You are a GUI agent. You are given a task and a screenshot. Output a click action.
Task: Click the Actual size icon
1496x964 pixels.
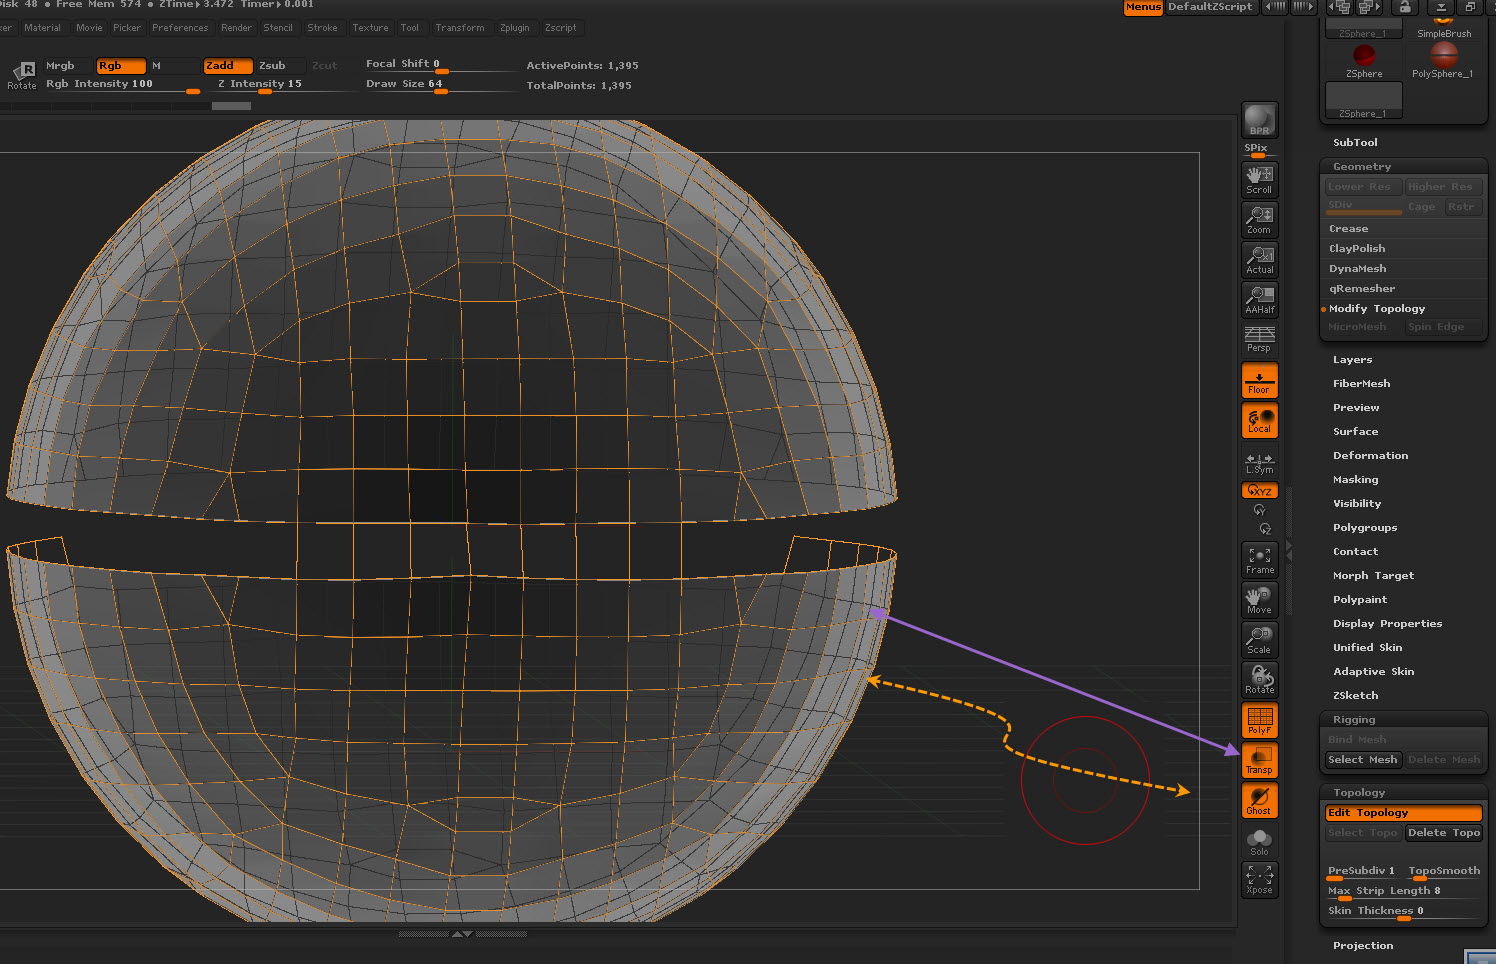tap(1259, 260)
